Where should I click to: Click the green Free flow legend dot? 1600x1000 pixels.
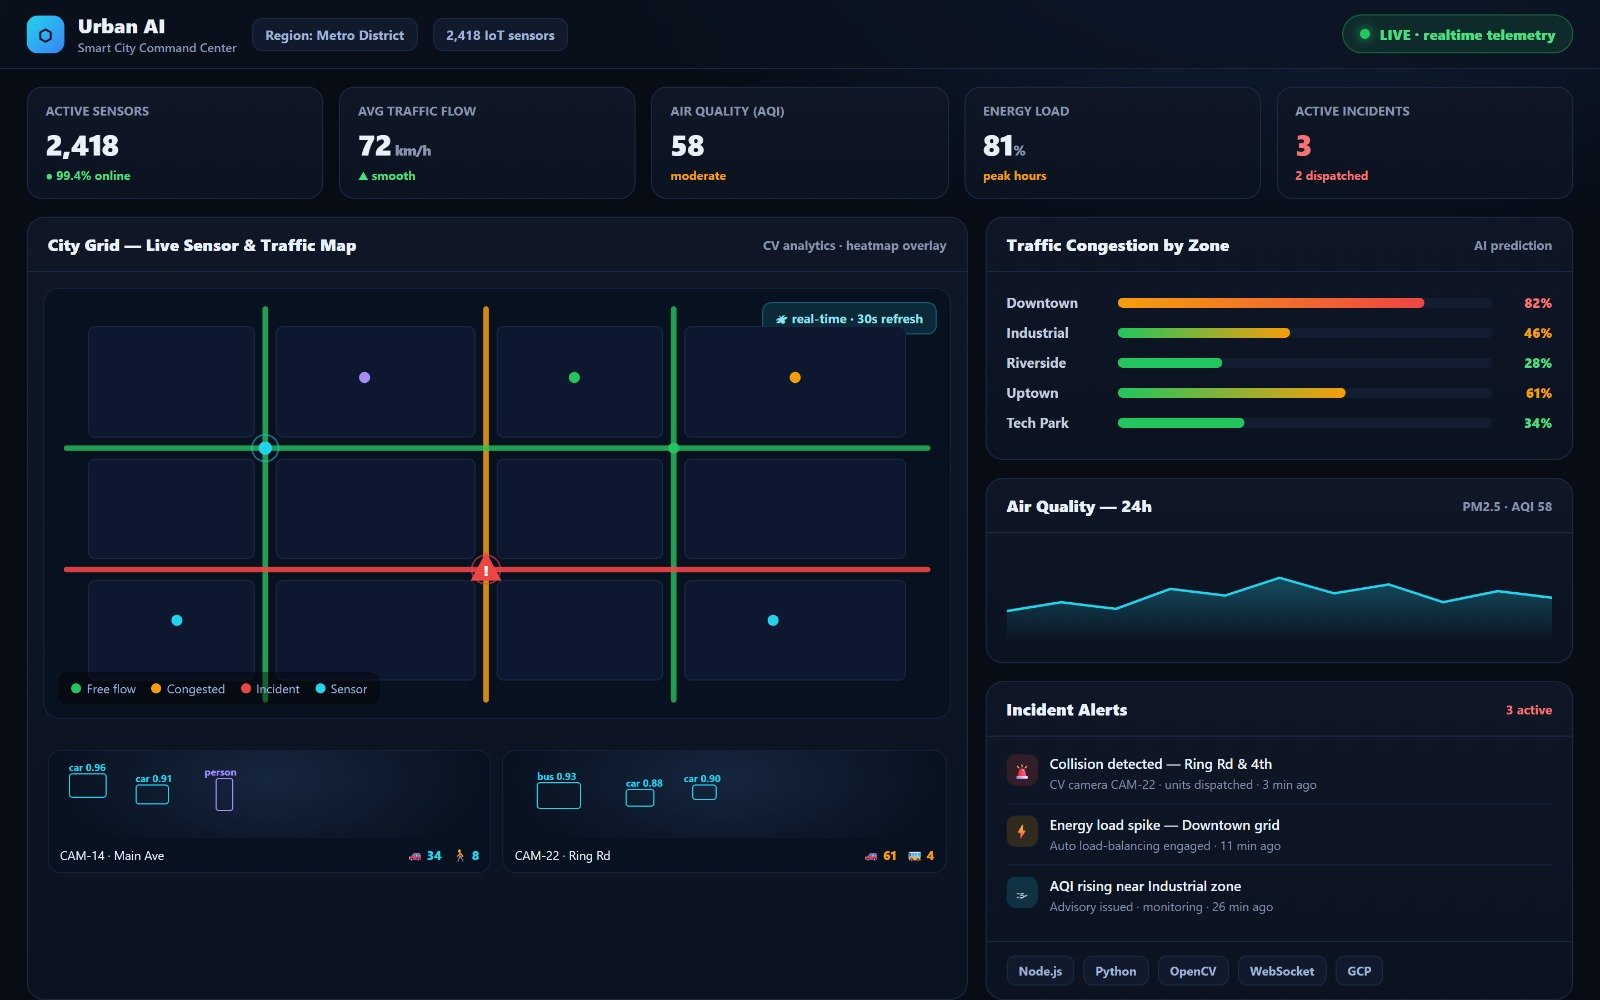tap(76, 689)
